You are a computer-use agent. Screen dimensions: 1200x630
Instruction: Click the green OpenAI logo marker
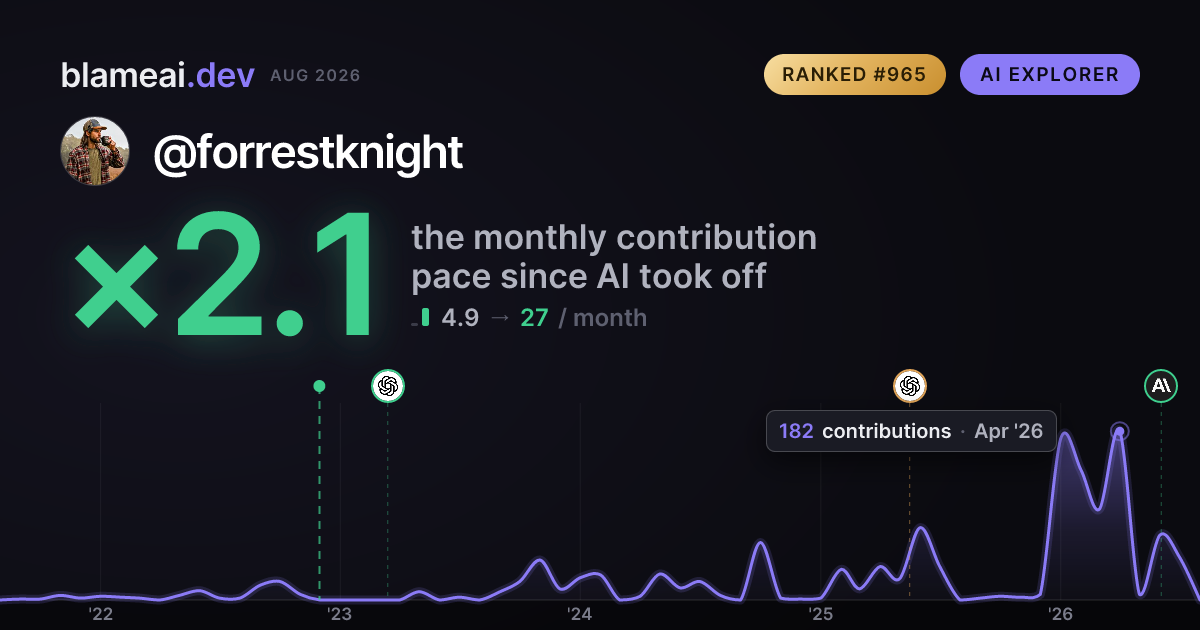coord(388,386)
